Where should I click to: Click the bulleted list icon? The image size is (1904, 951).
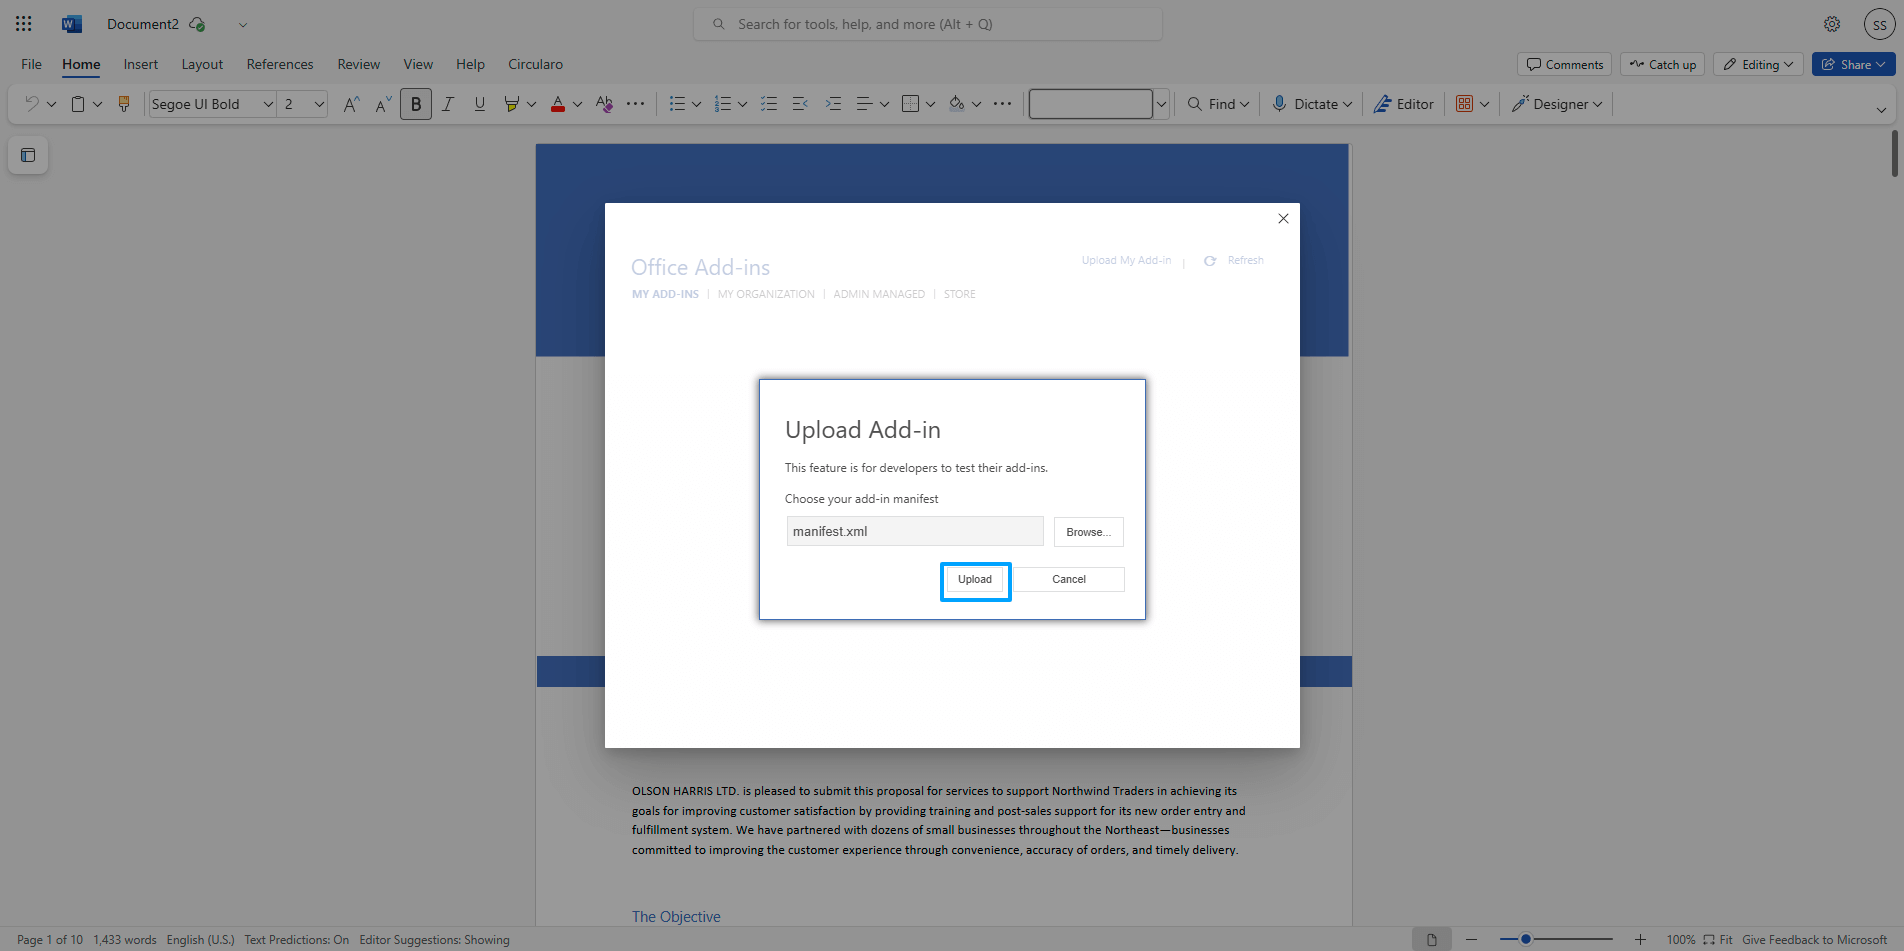(677, 104)
